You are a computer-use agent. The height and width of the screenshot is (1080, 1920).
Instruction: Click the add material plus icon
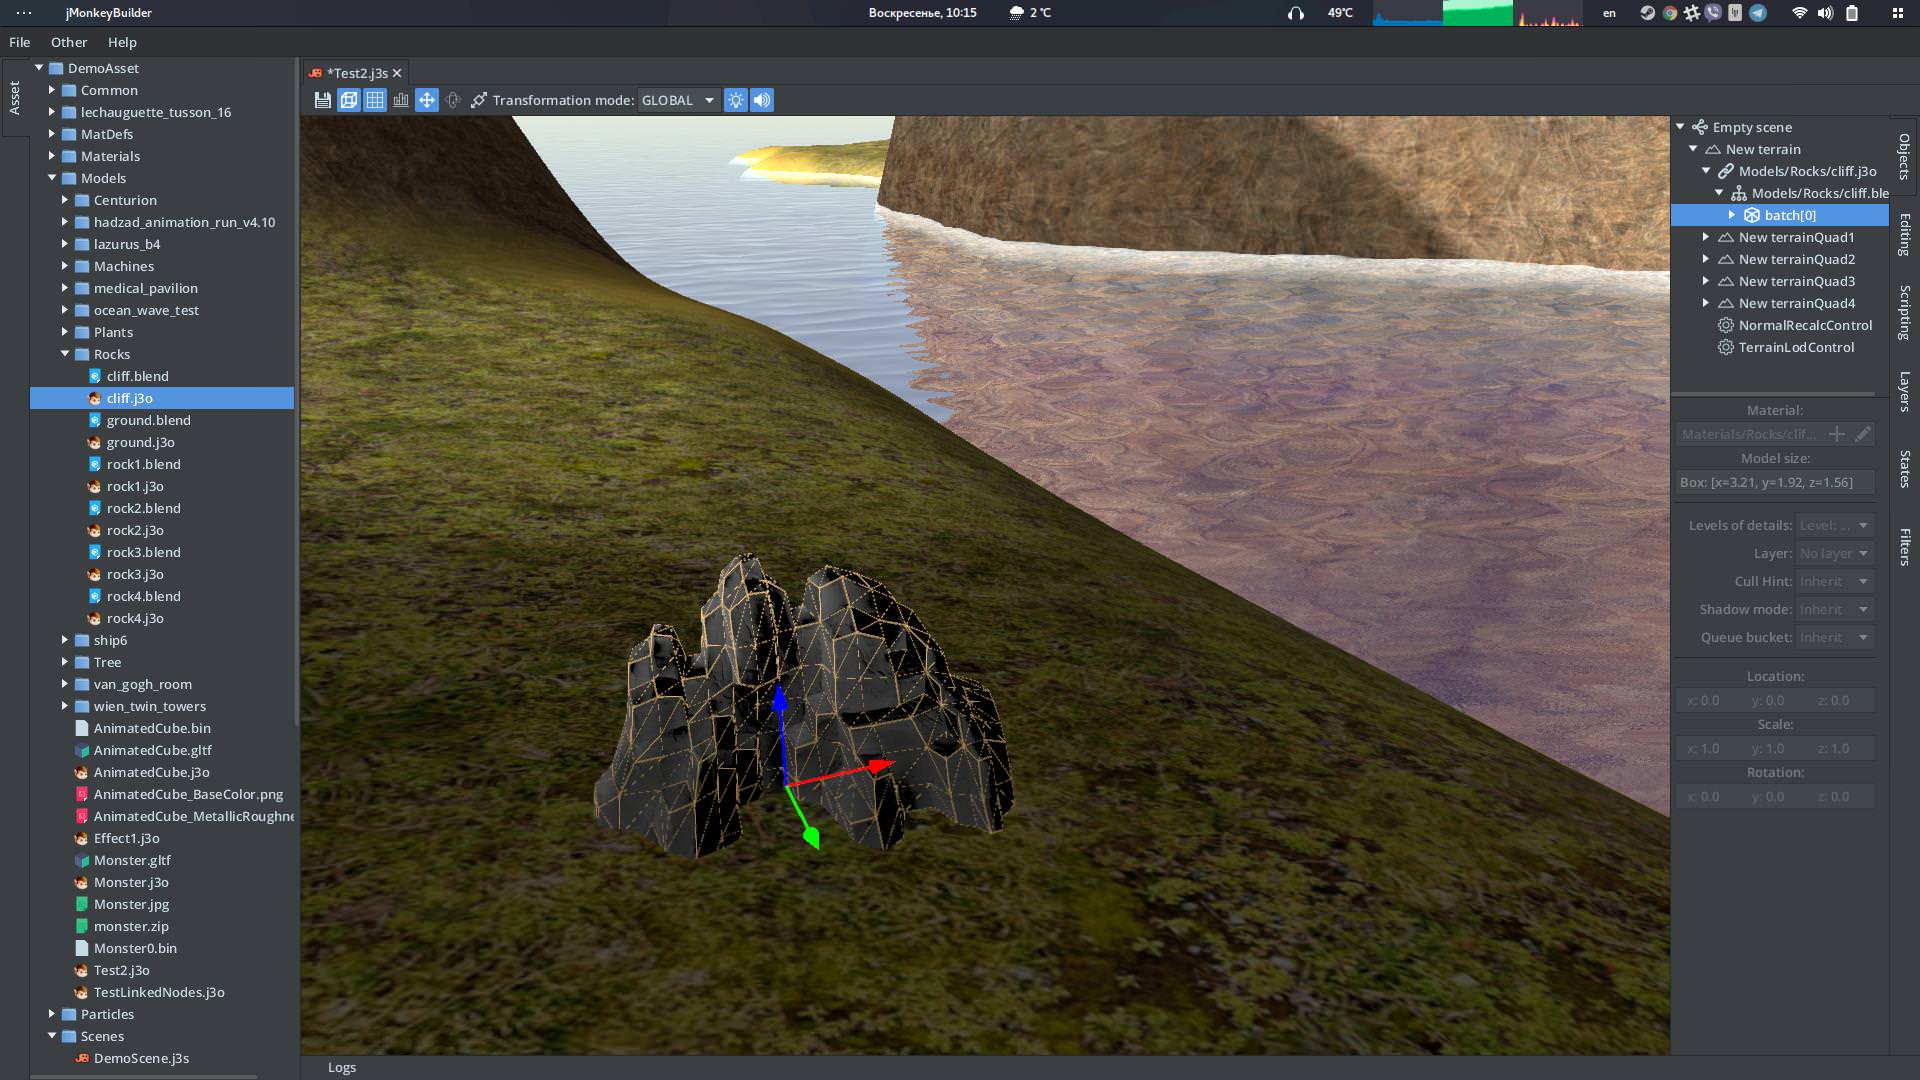pos(1837,434)
